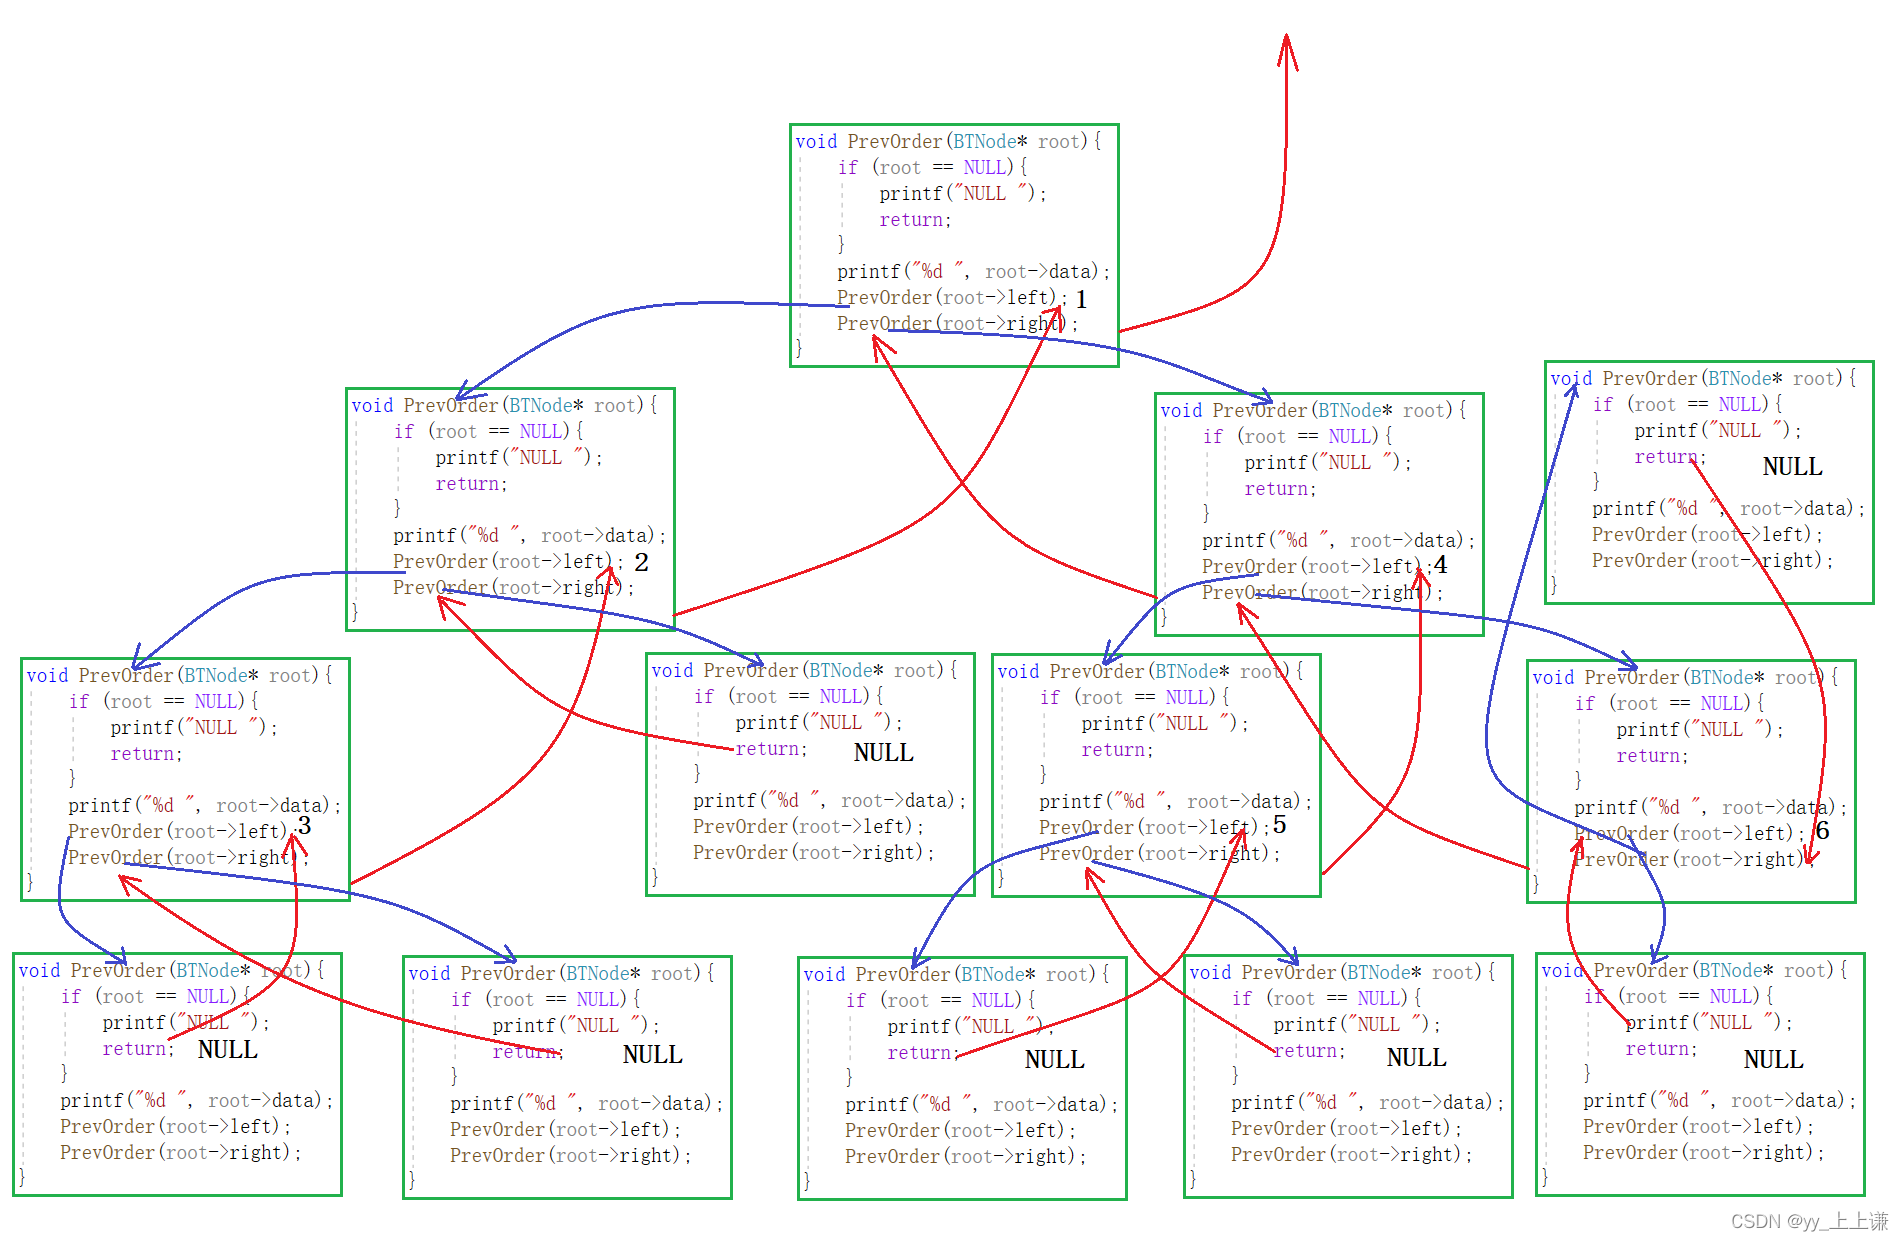The image size is (1904, 1241).
Task: Click the PrevOrder(root->left) line marked 4
Action: (x=1317, y=567)
